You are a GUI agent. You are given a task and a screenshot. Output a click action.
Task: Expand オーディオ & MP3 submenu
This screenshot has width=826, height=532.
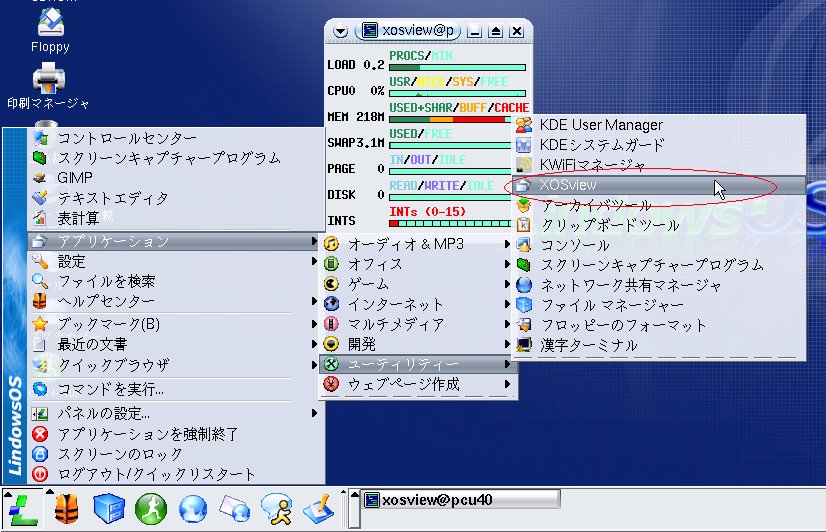(x=418, y=244)
